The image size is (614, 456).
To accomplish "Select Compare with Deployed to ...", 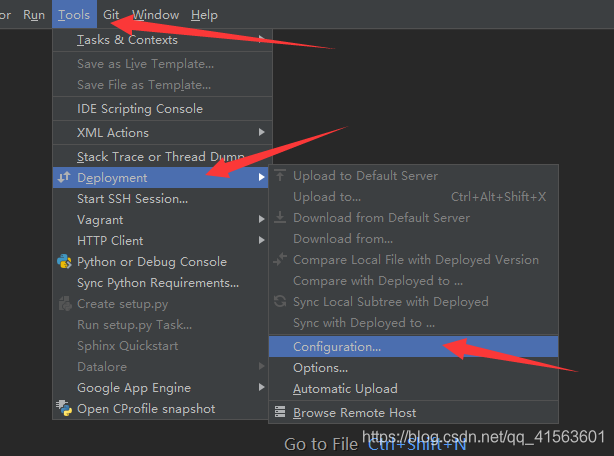I will (x=414, y=281).
